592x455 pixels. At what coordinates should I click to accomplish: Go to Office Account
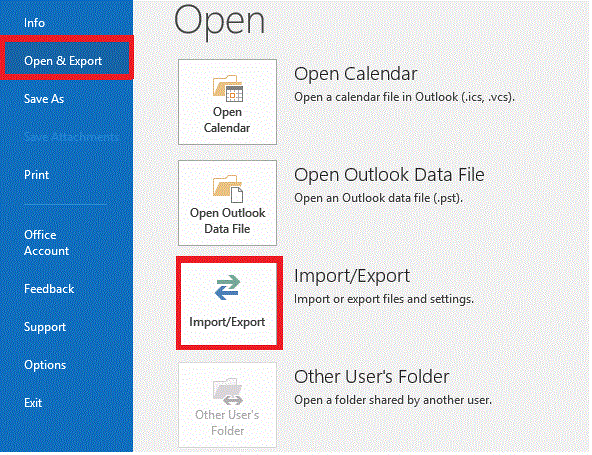click(x=46, y=243)
